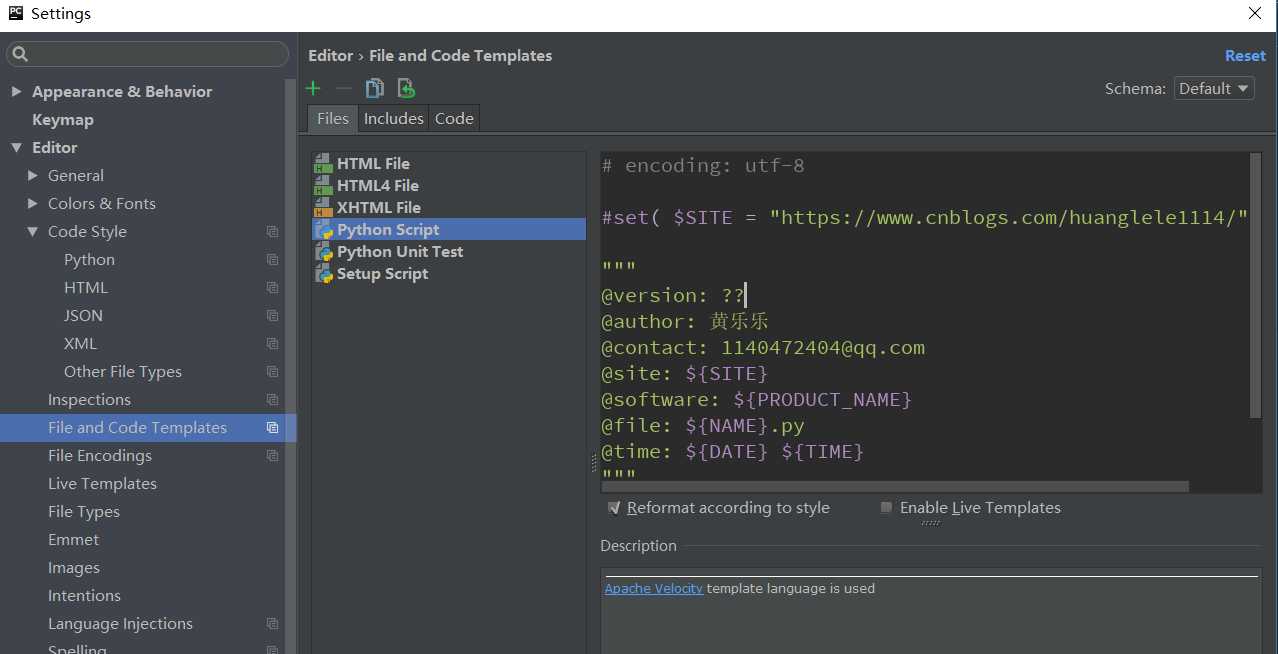The width and height of the screenshot is (1278, 654).
Task: Click project-level icon beside File Encodings
Action: click(x=272, y=455)
